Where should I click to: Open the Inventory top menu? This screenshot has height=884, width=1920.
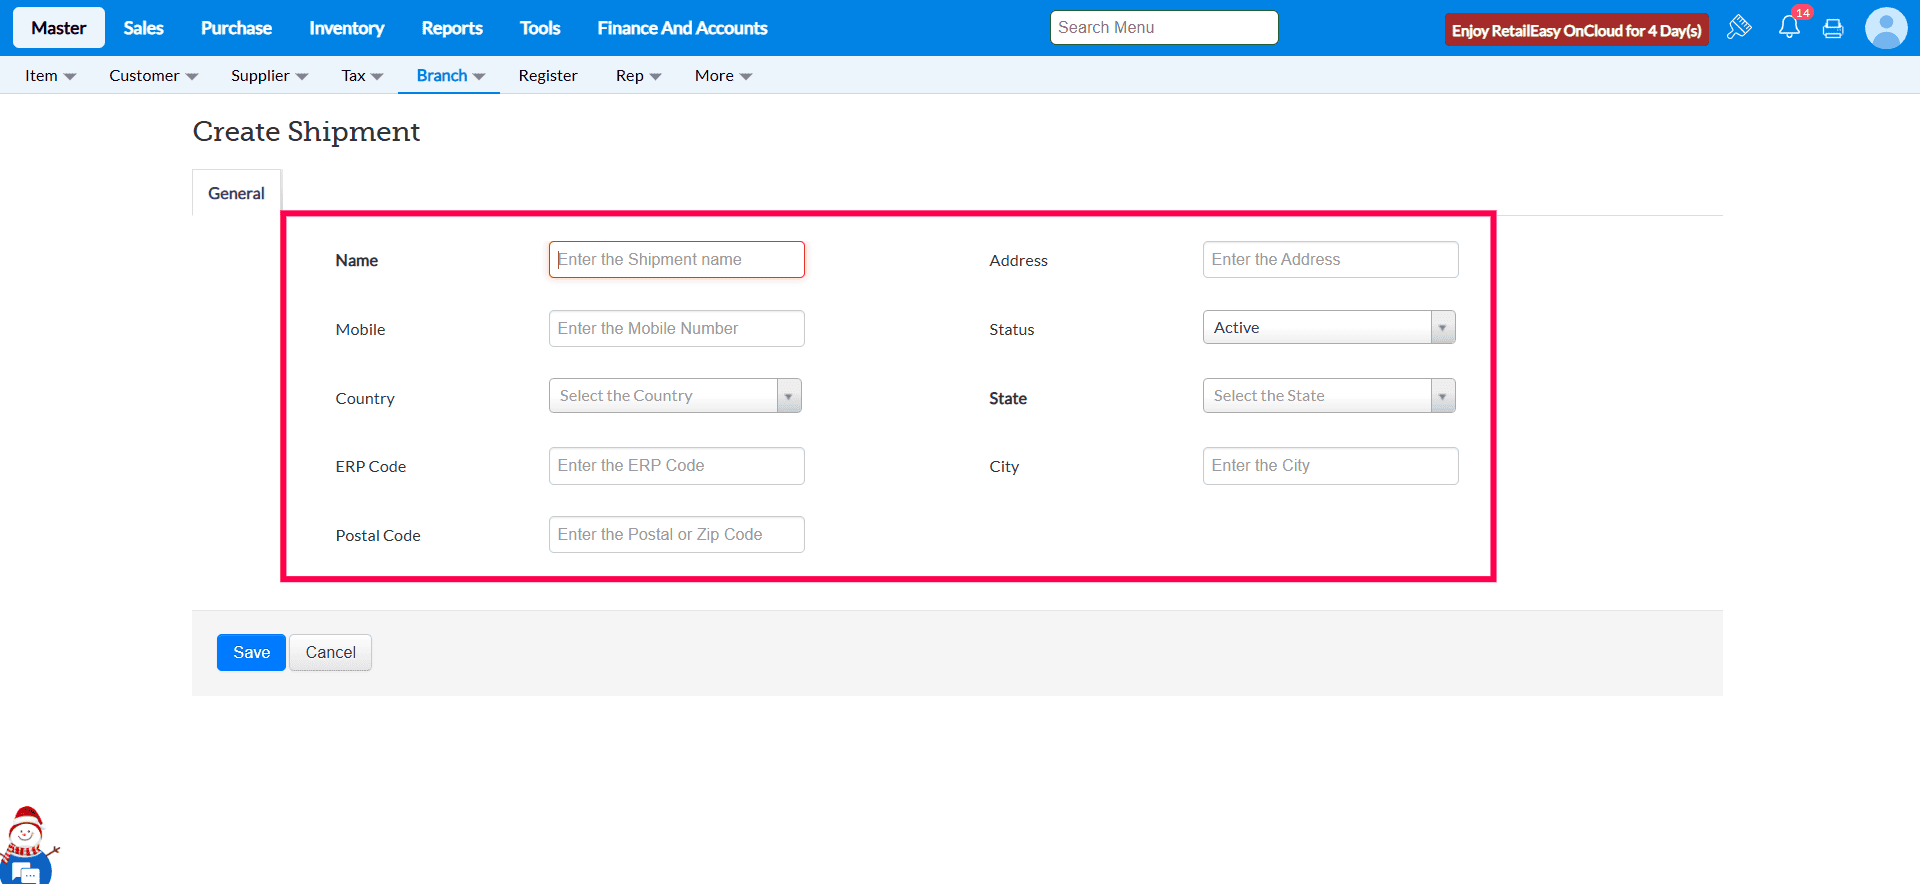[x=346, y=28]
